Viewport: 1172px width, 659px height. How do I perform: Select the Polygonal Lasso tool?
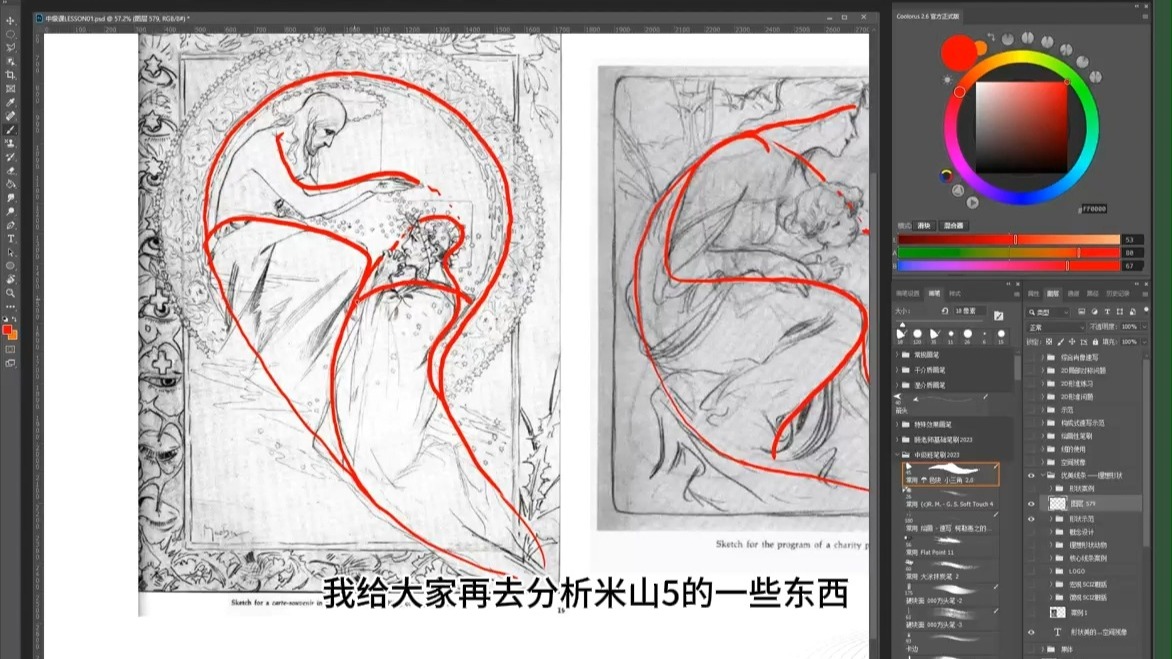pyautogui.click(x=10, y=48)
